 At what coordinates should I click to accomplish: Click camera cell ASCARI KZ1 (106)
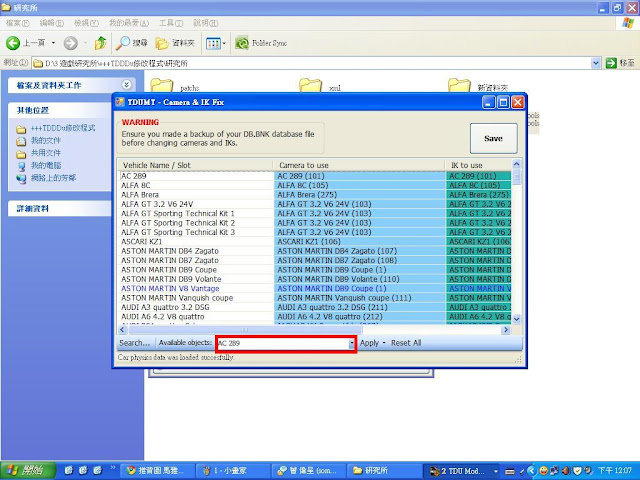coord(360,242)
